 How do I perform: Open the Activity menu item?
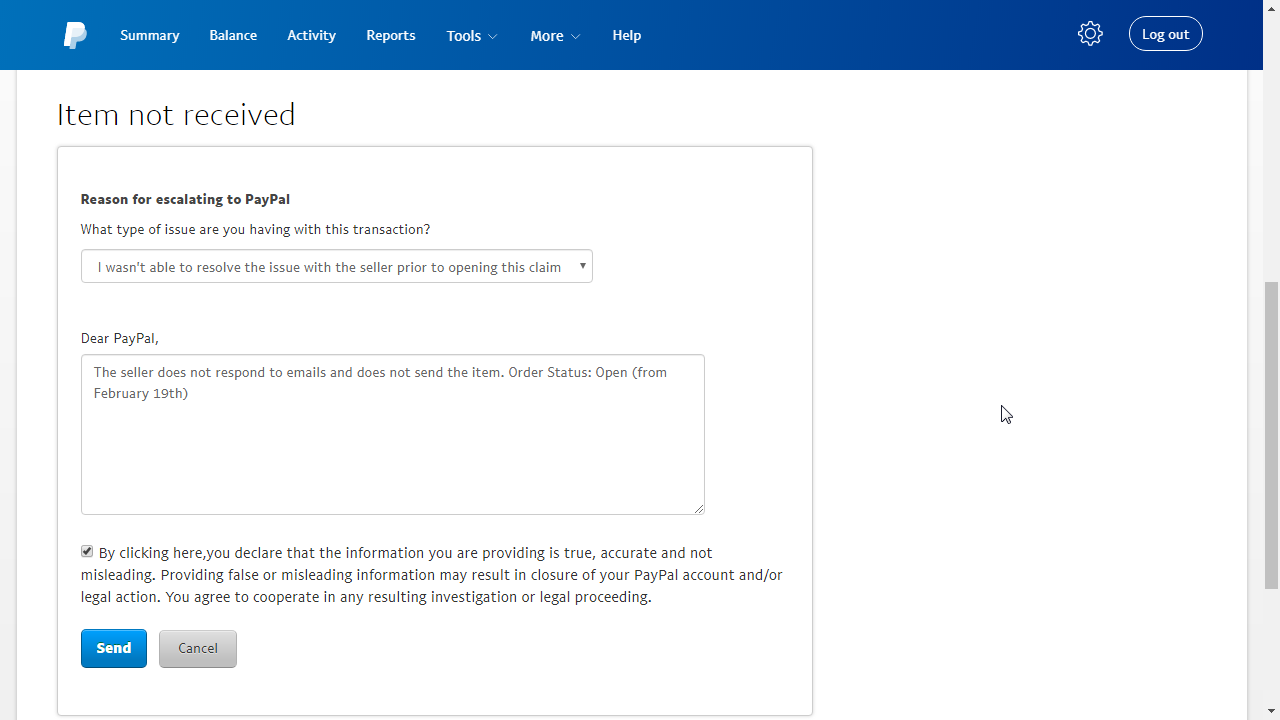[x=311, y=35]
